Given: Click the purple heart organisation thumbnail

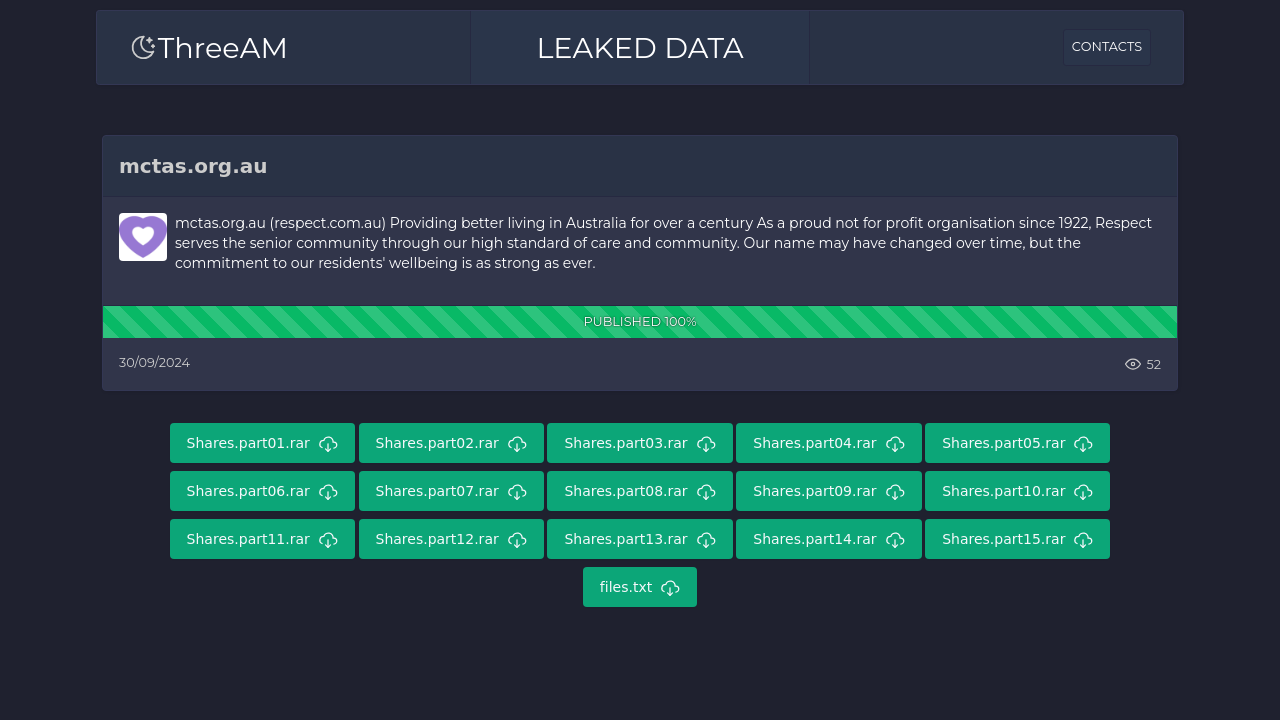Looking at the screenshot, I should coord(143,237).
